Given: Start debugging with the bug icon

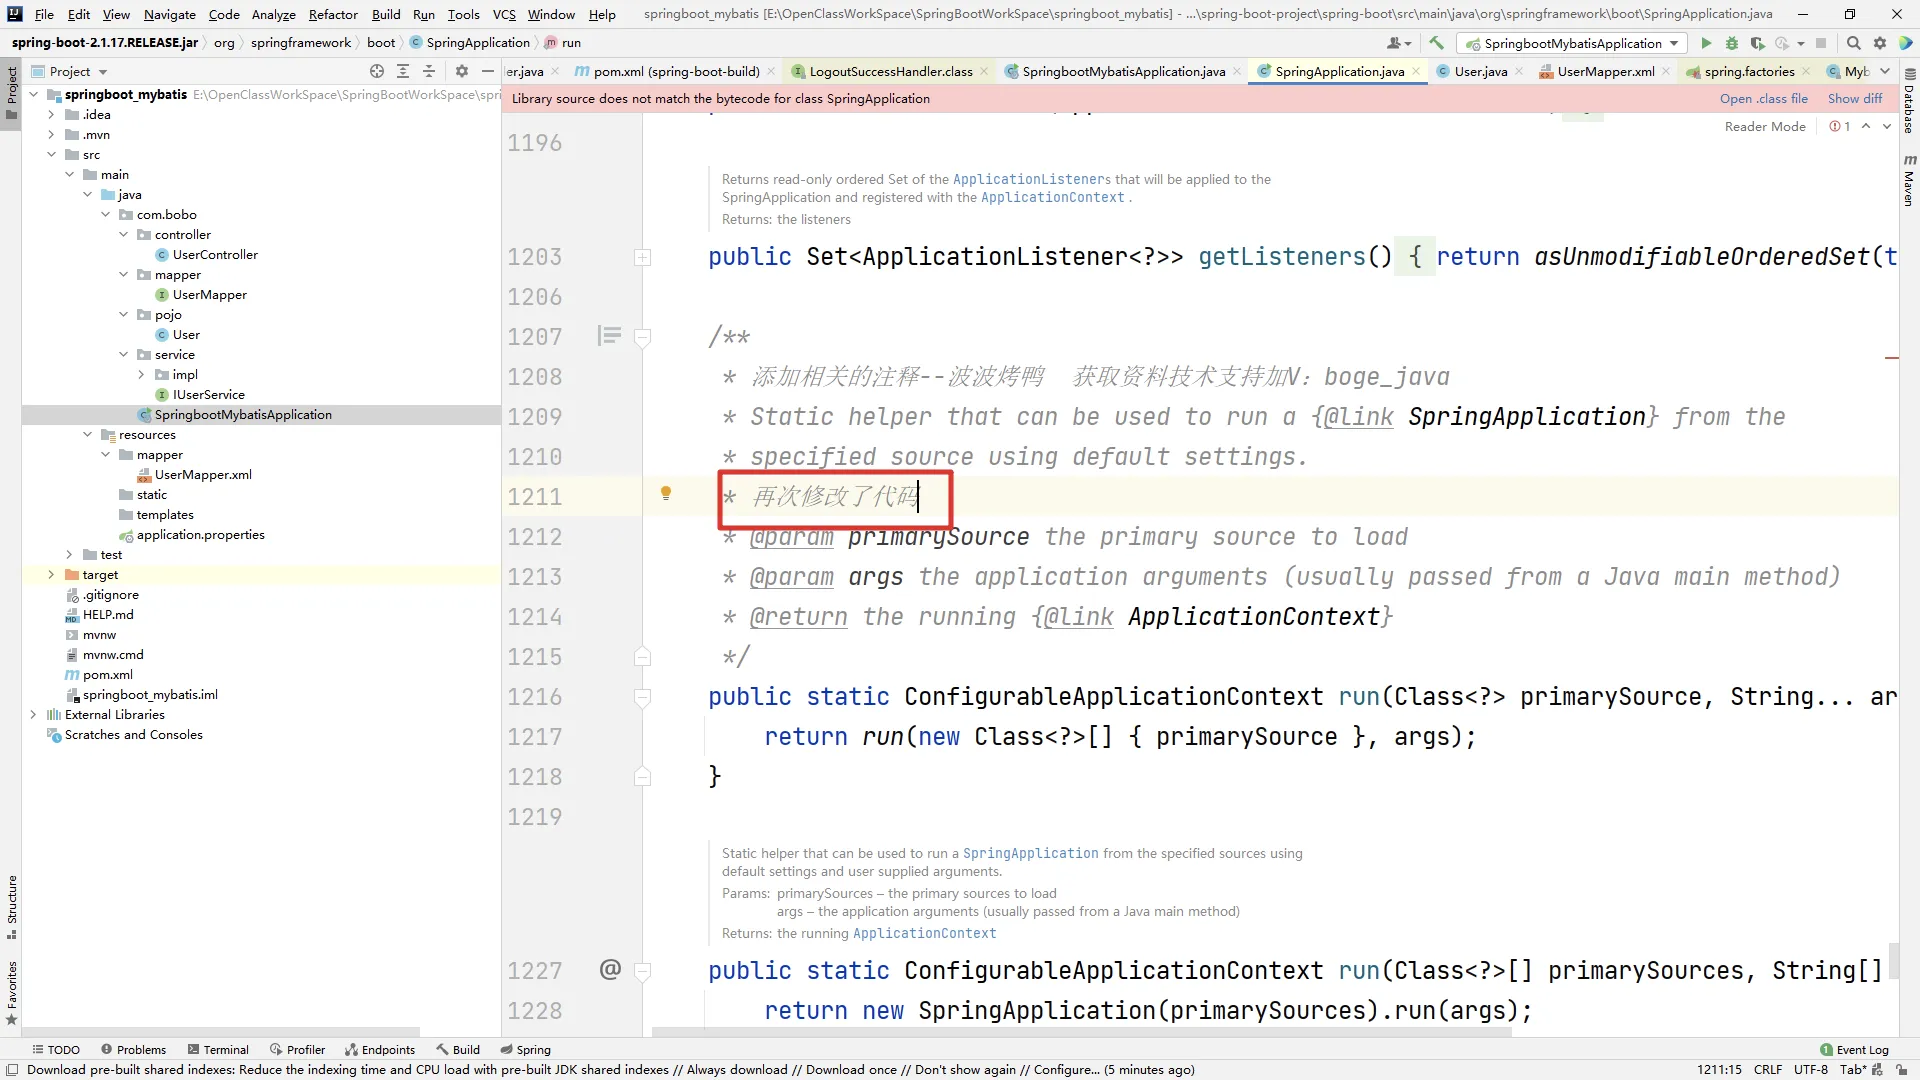Looking at the screenshot, I should click(1732, 43).
